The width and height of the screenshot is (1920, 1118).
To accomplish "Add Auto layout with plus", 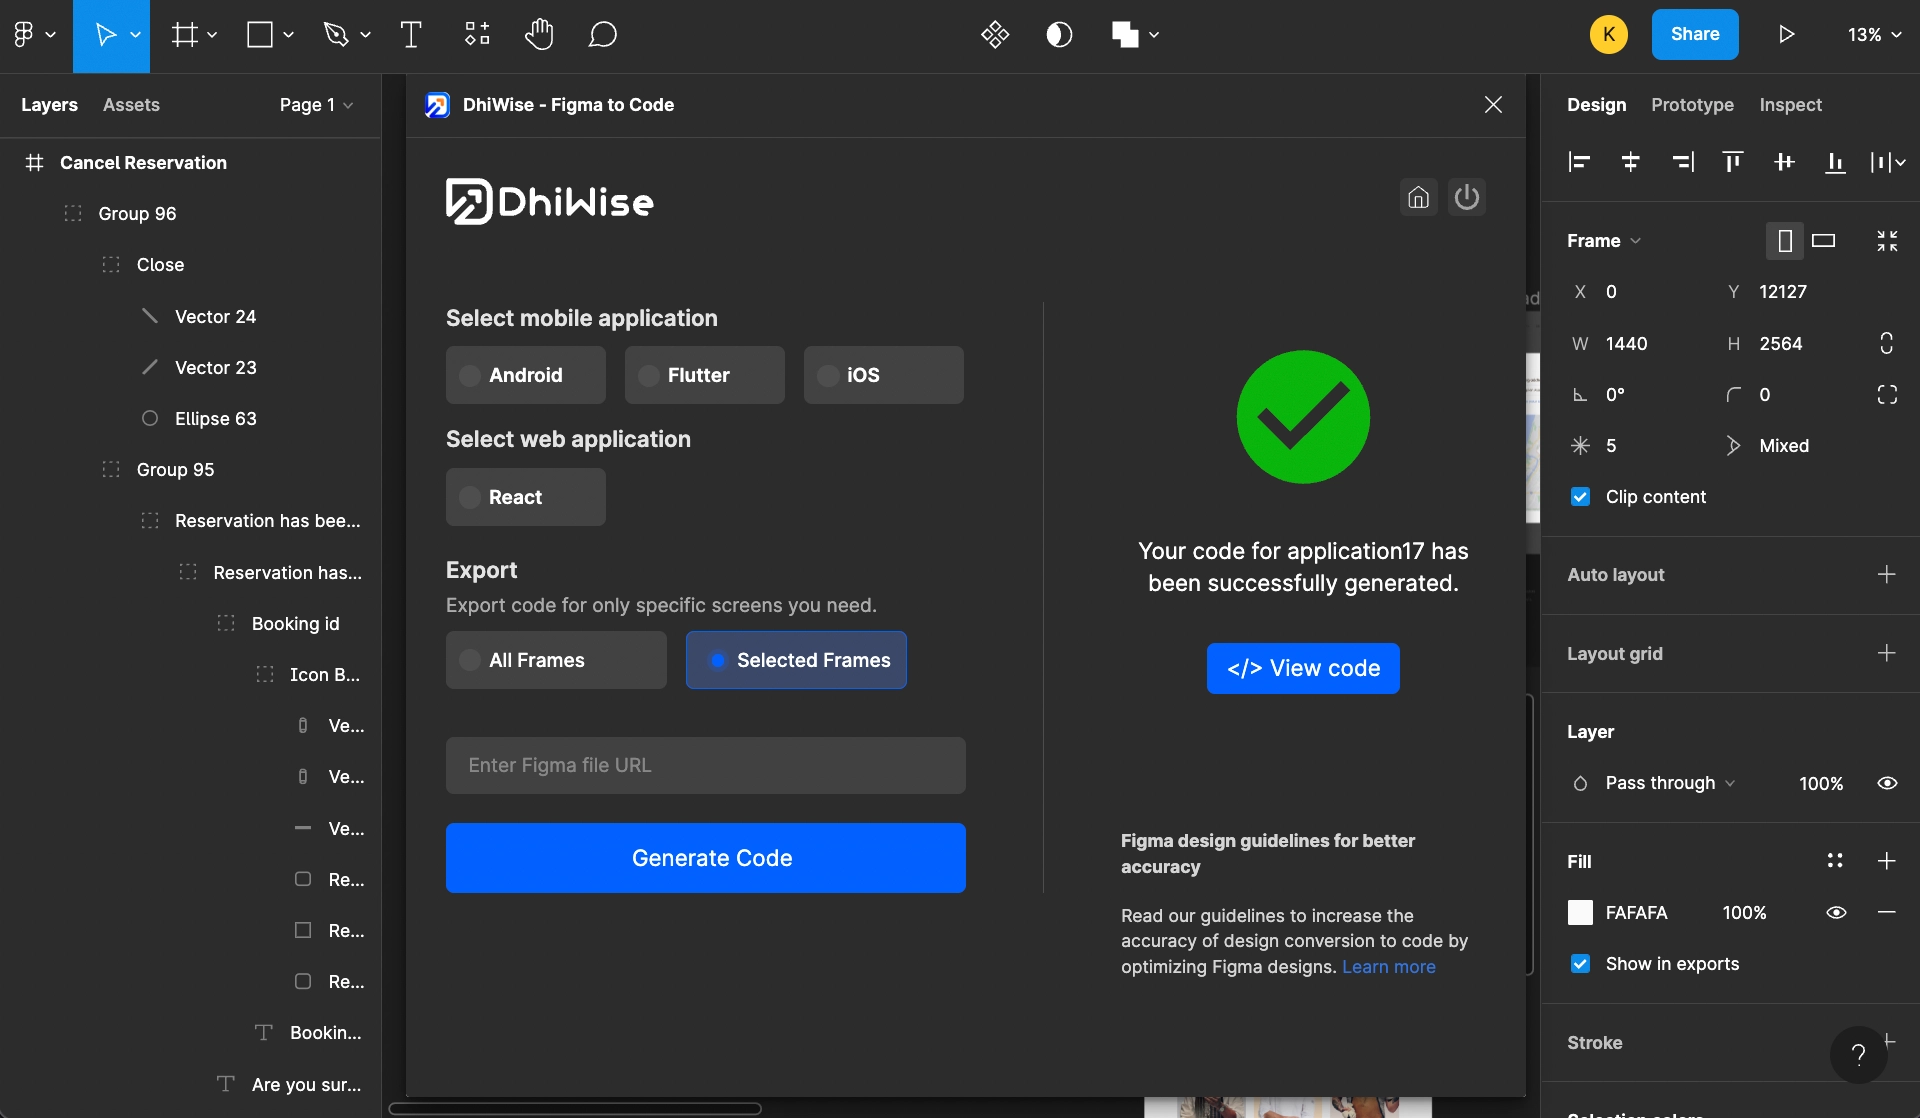I will 1886,574.
